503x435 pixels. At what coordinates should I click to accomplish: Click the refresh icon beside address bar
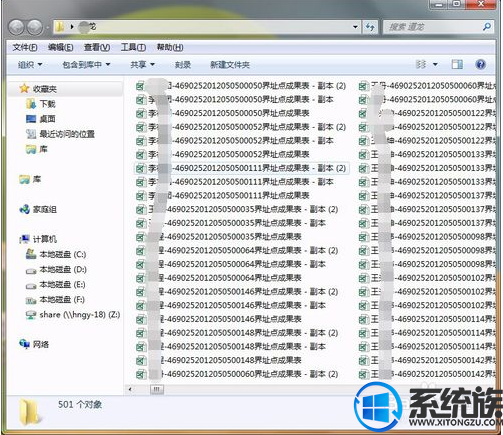pos(370,27)
